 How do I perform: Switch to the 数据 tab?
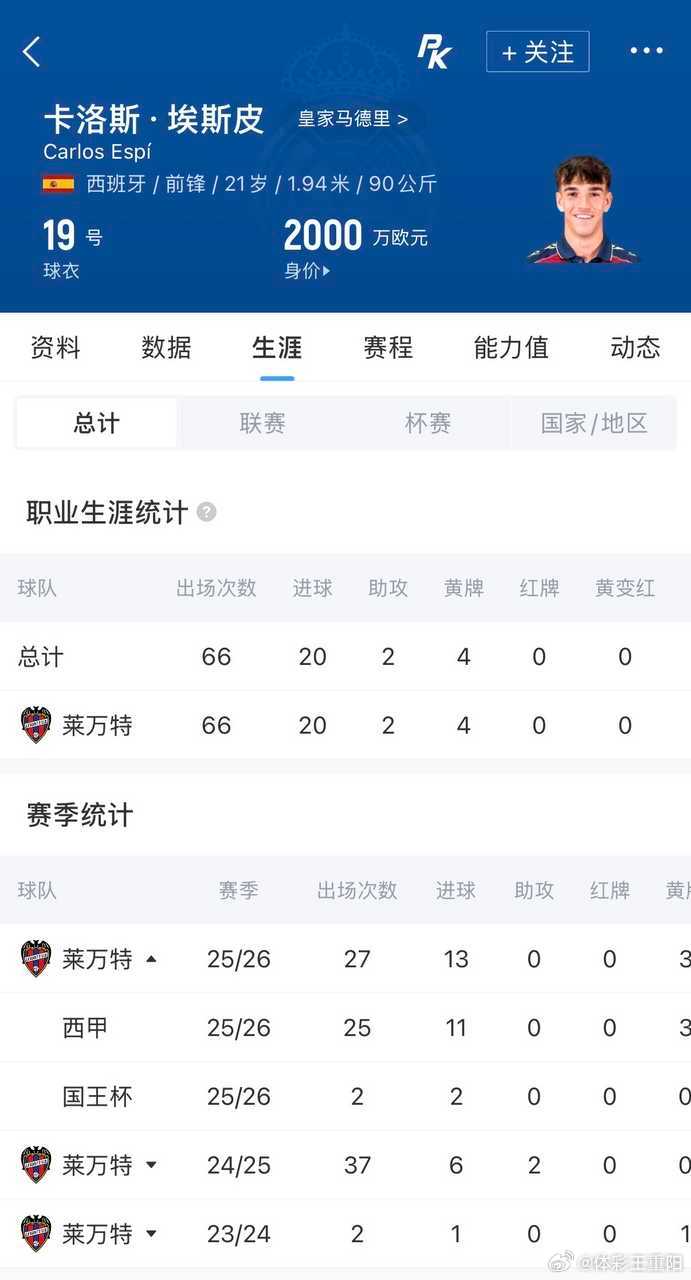click(x=166, y=347)
